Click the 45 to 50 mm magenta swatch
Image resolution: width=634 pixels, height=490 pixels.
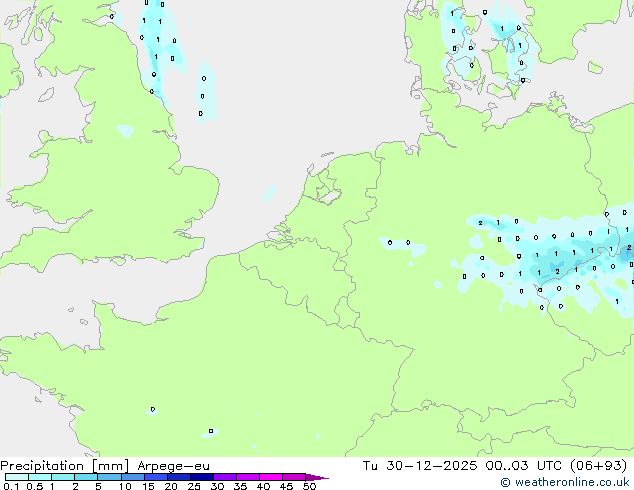coord(294,477)
